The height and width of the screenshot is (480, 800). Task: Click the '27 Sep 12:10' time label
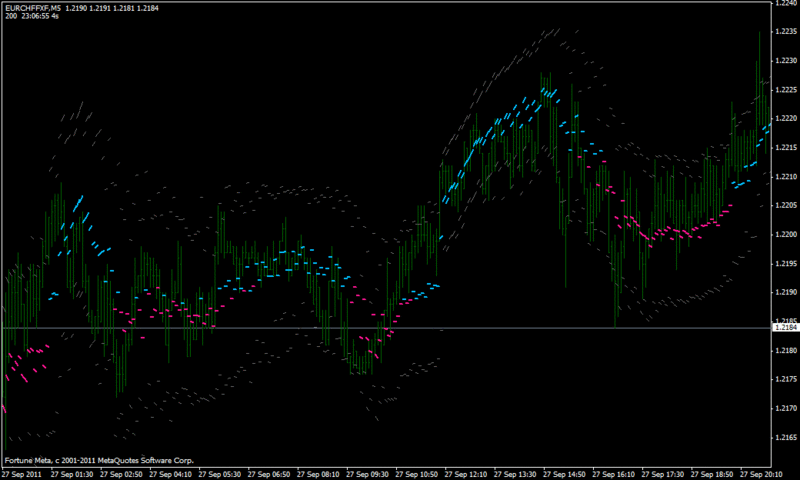pyautogui.click(x=466, y=474)
